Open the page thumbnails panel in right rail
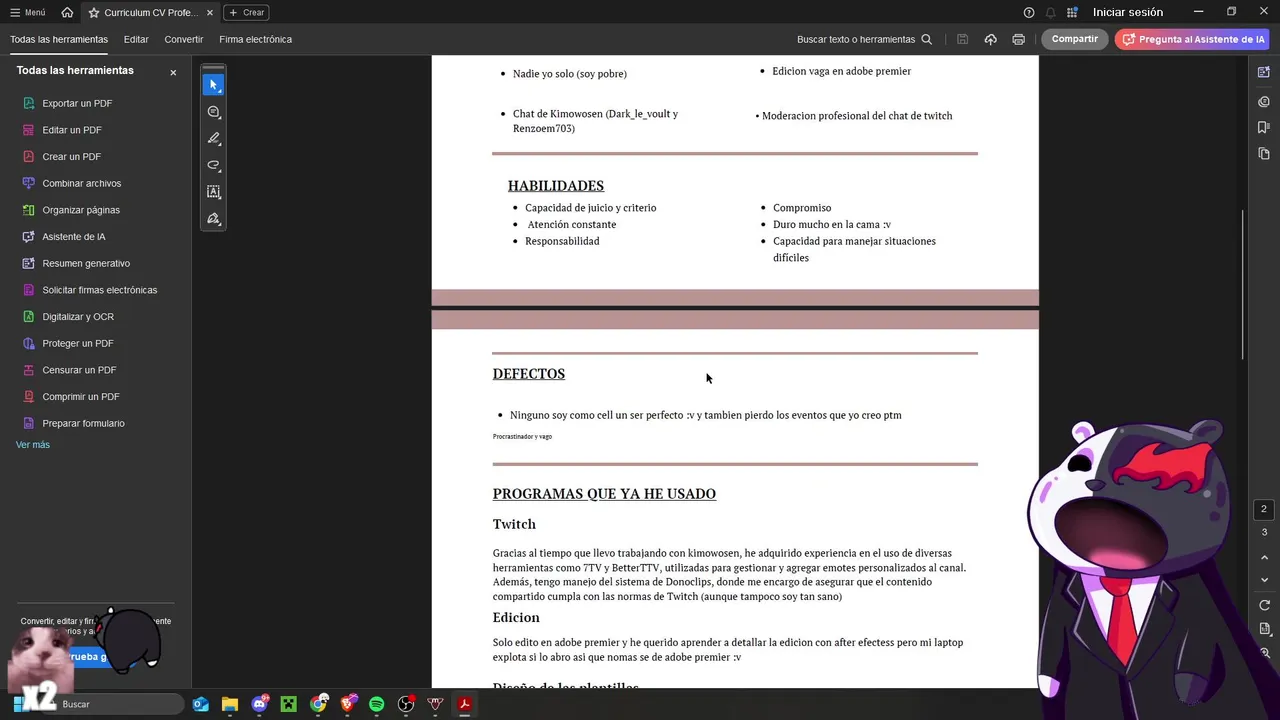This screenshot has width=1280, height=720. [x=1264, y=154]
